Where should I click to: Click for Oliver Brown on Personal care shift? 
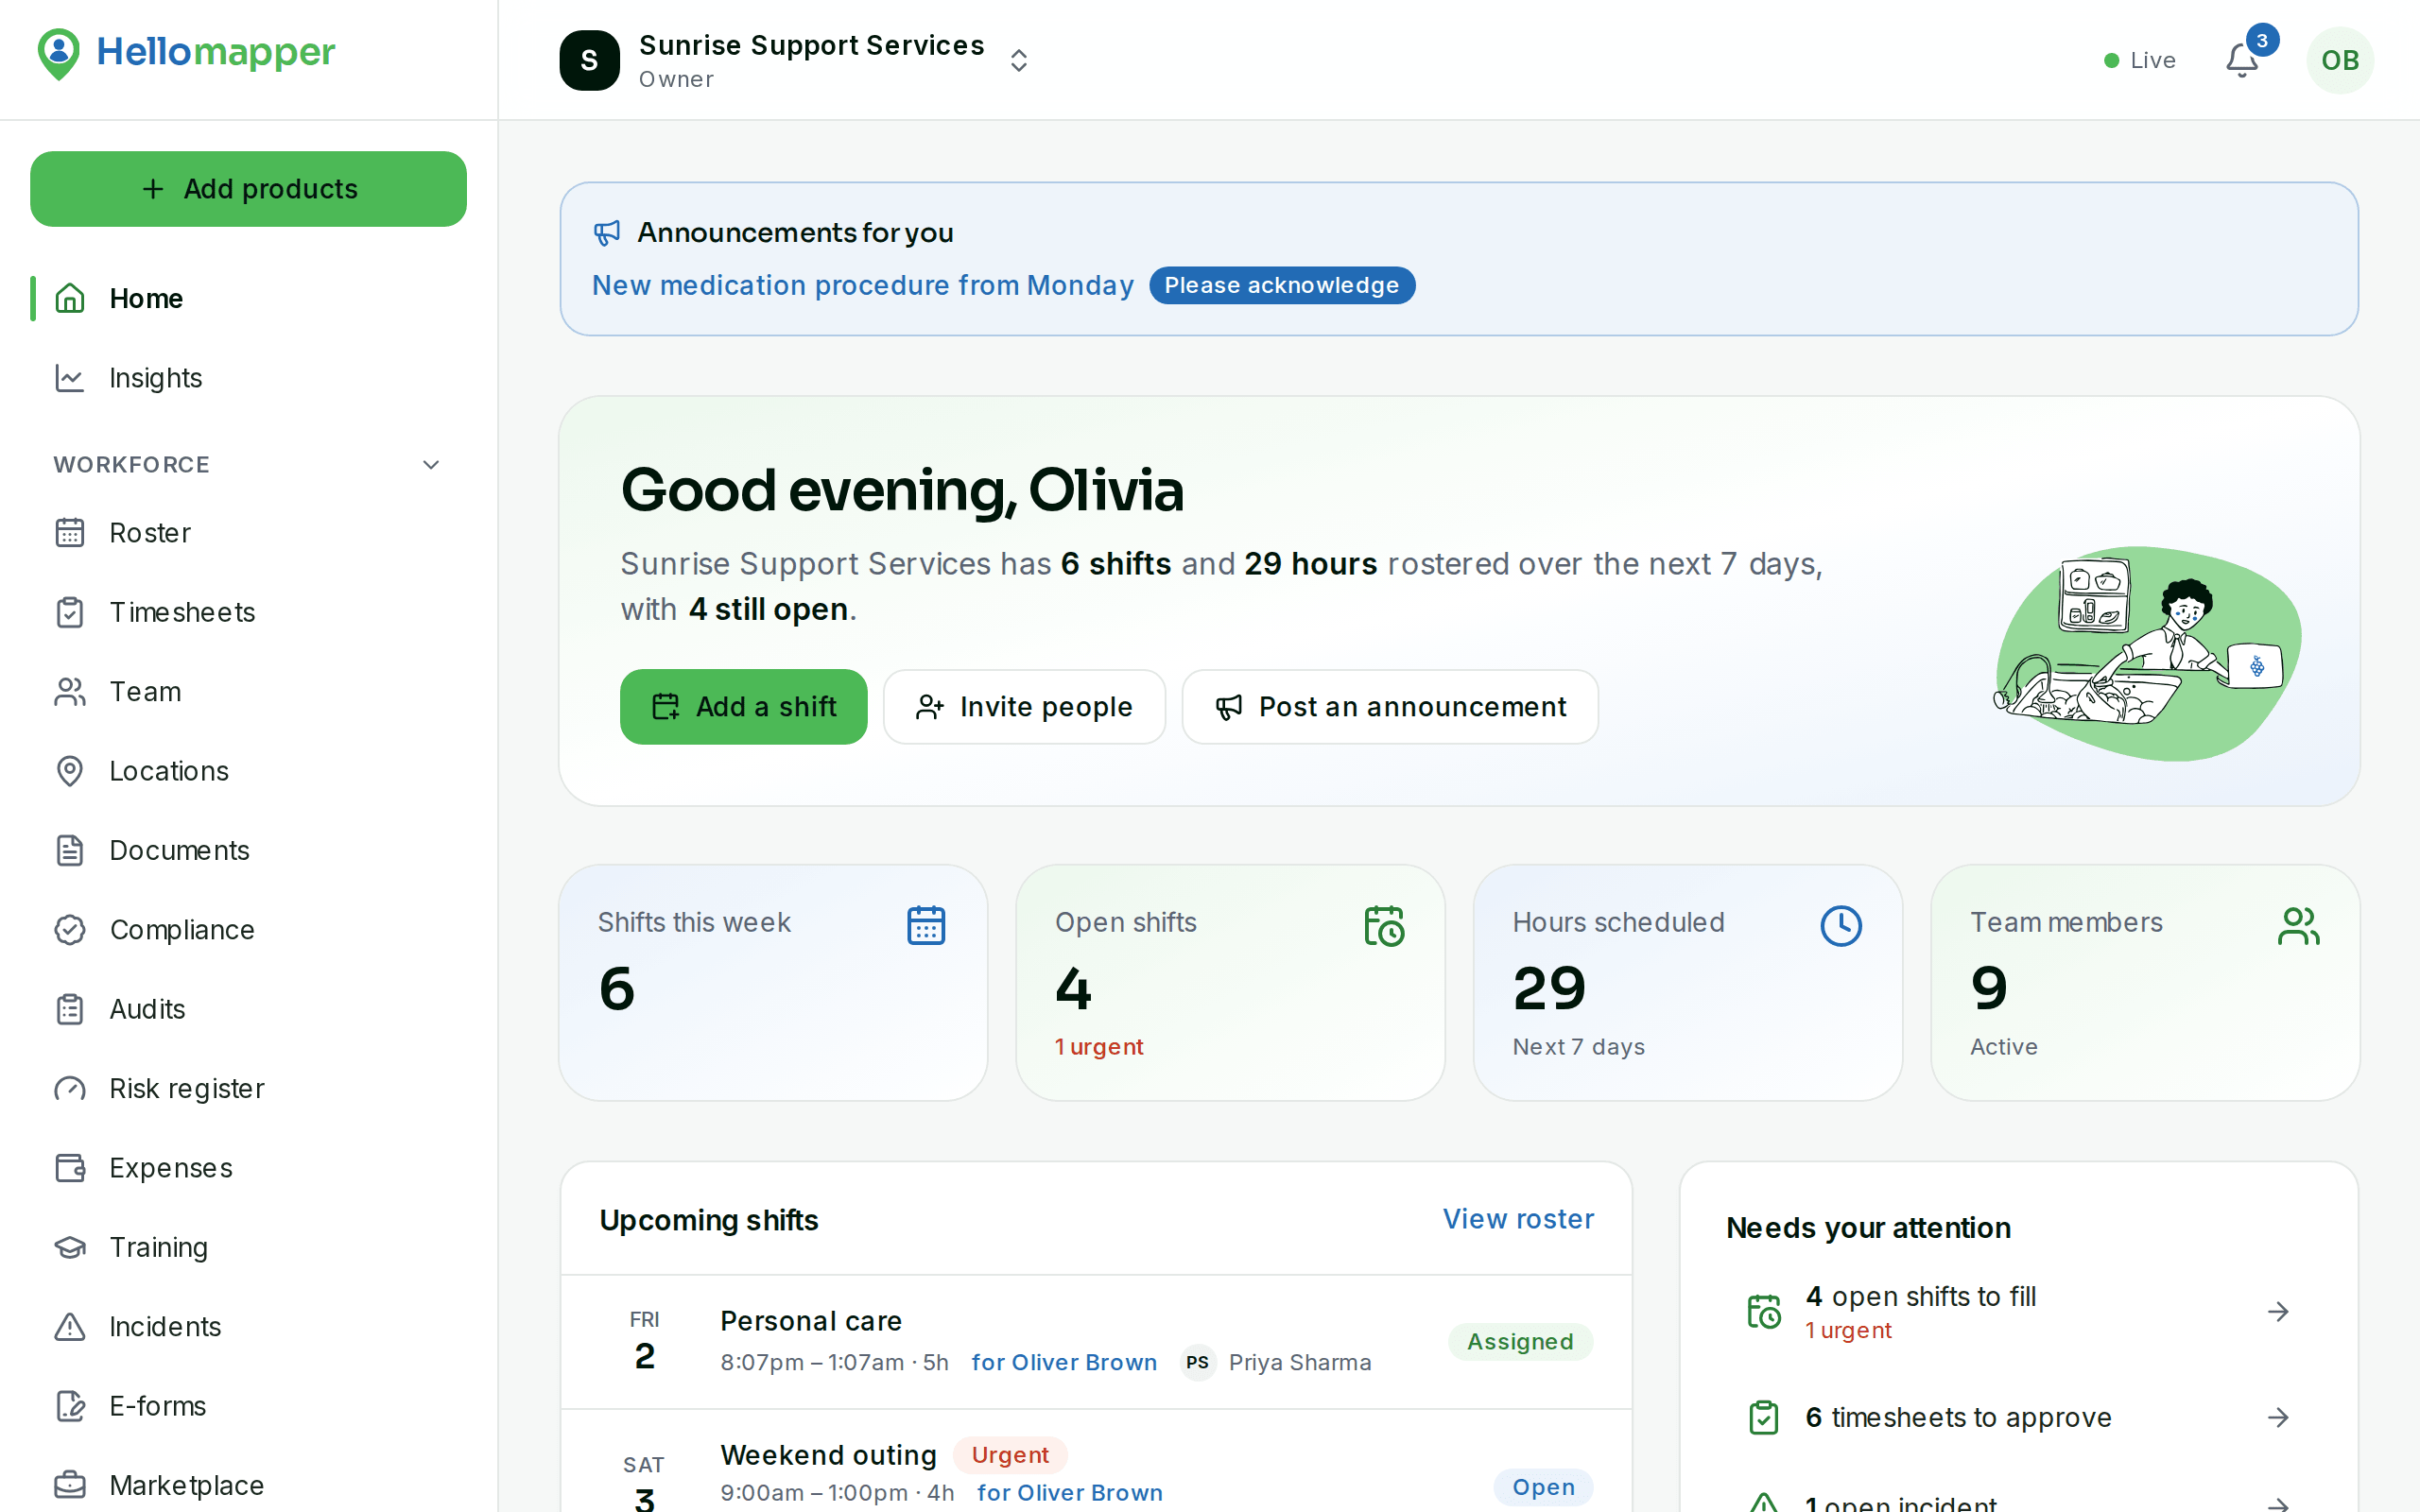(x=1064, y=1362)
